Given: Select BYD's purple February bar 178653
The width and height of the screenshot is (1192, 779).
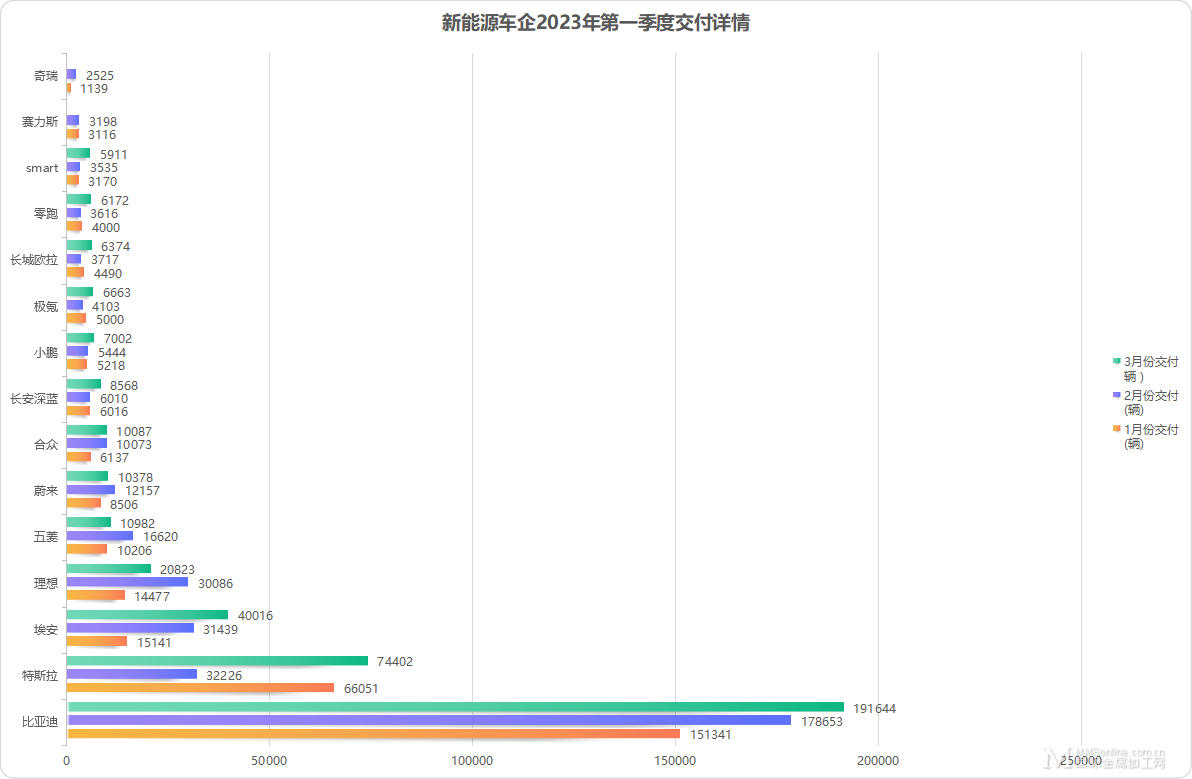Looking at the screenshot, I should (429, 720).
